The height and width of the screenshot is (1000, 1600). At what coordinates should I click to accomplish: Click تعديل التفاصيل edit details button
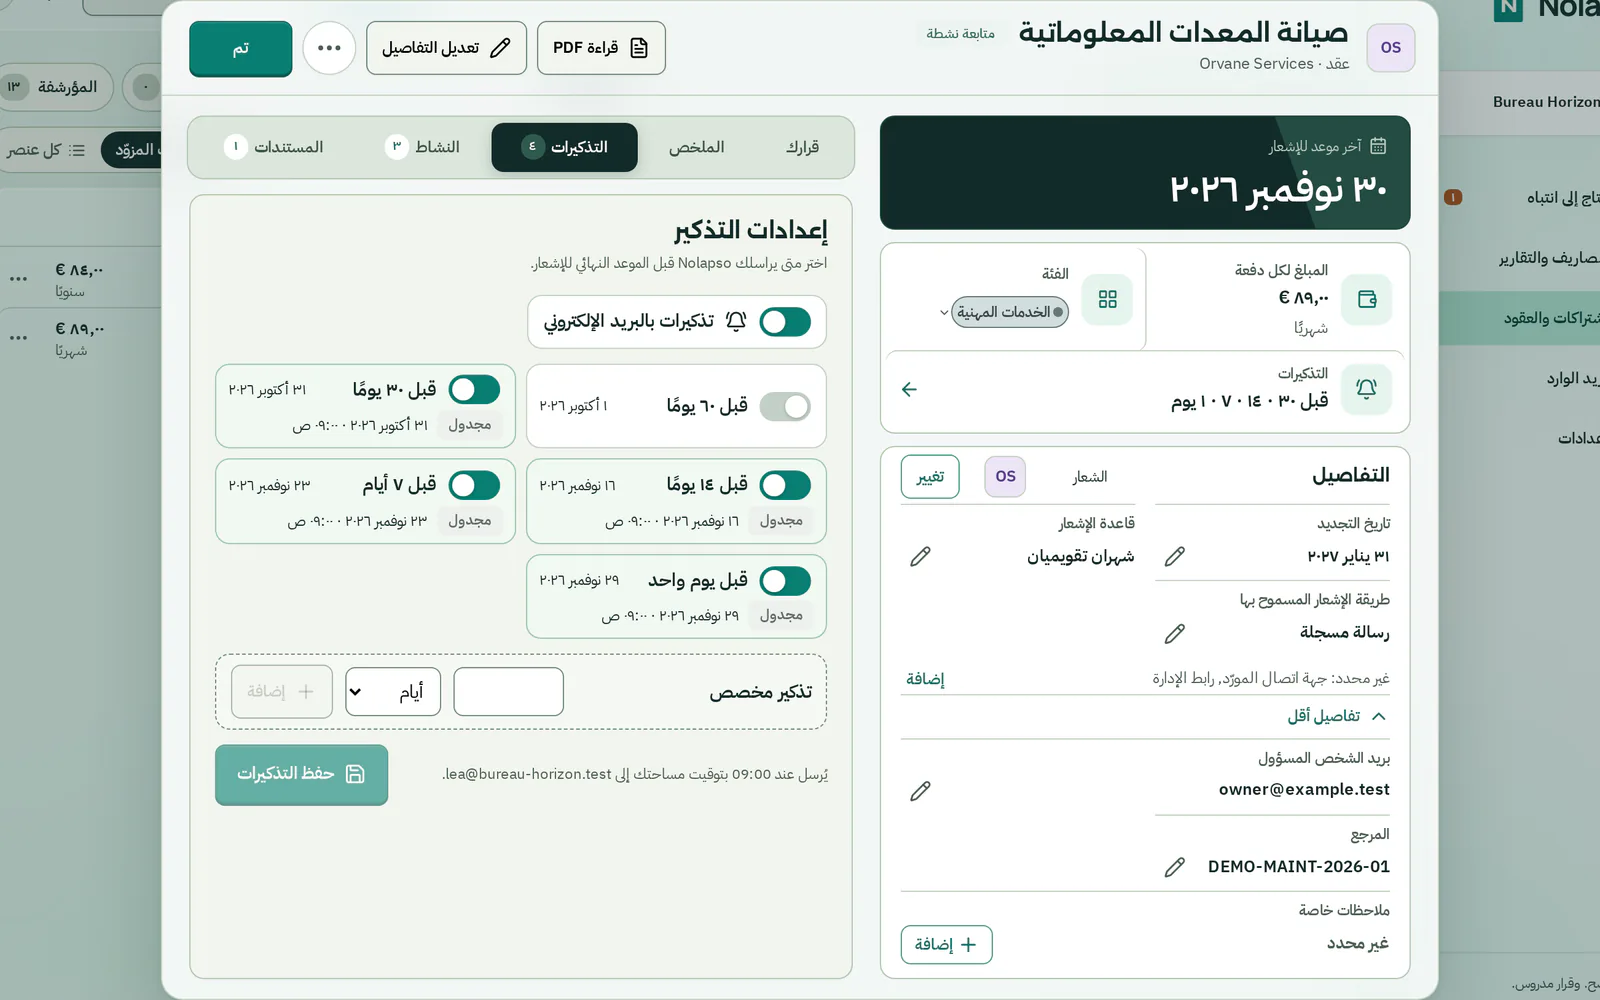click(446, 48)
